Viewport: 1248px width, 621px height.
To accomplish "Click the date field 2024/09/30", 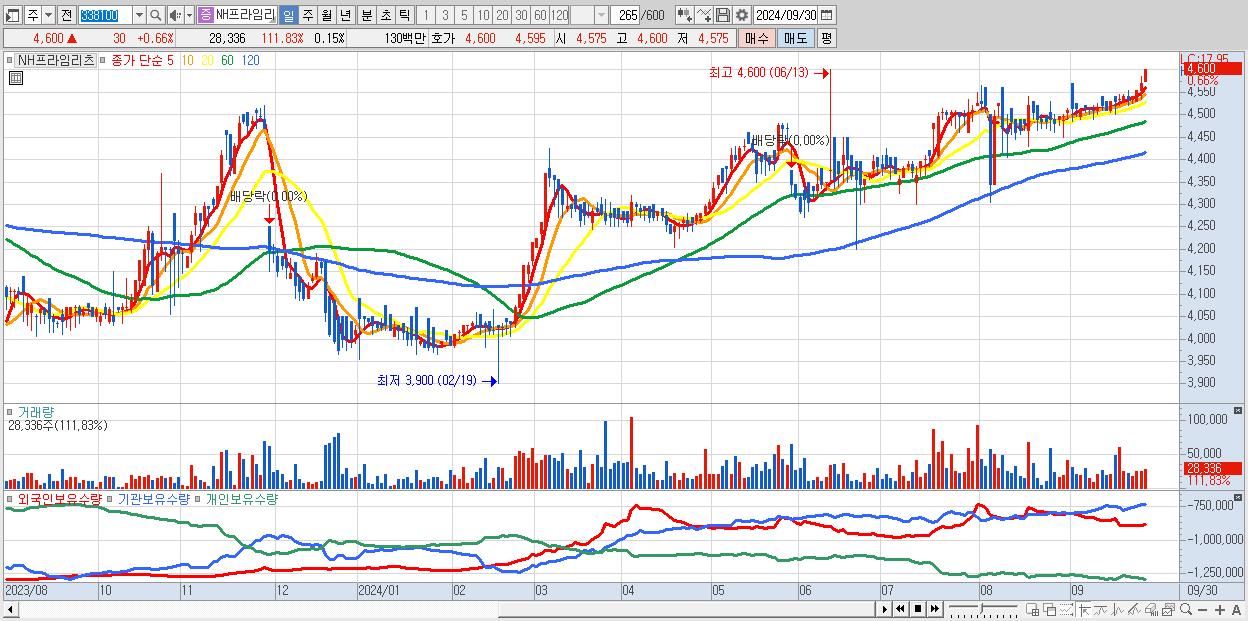I will pyautogui.click(x=786, y=15).
